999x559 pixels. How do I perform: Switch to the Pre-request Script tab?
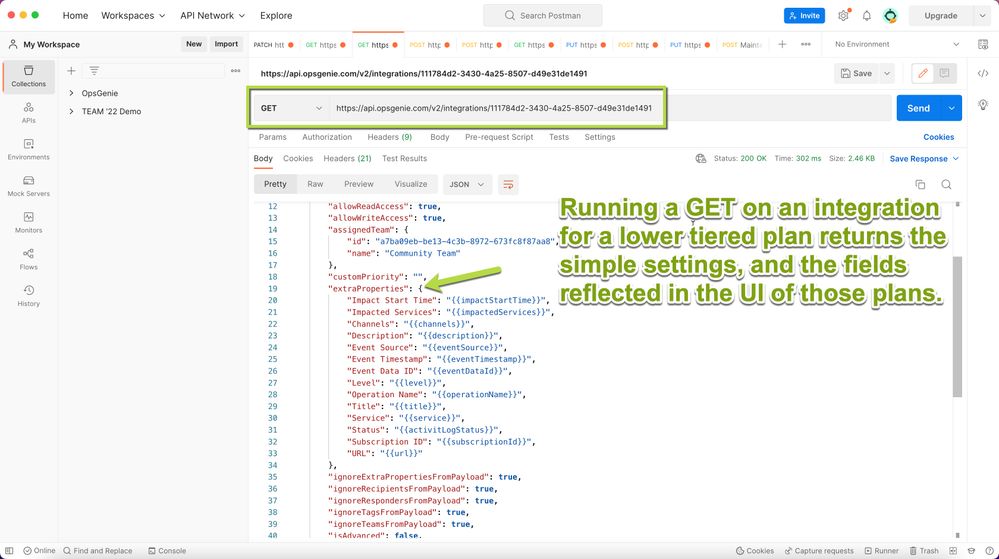coord(499,137)
